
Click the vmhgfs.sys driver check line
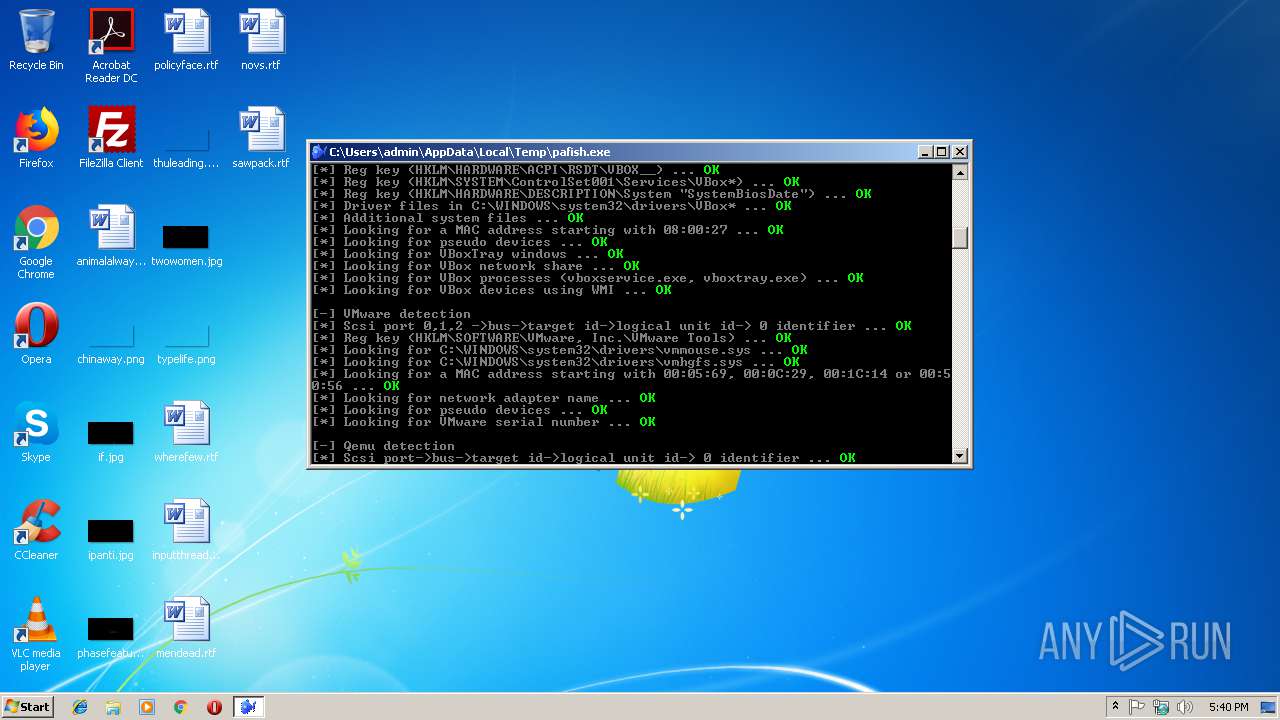click(x=555, y=362)
